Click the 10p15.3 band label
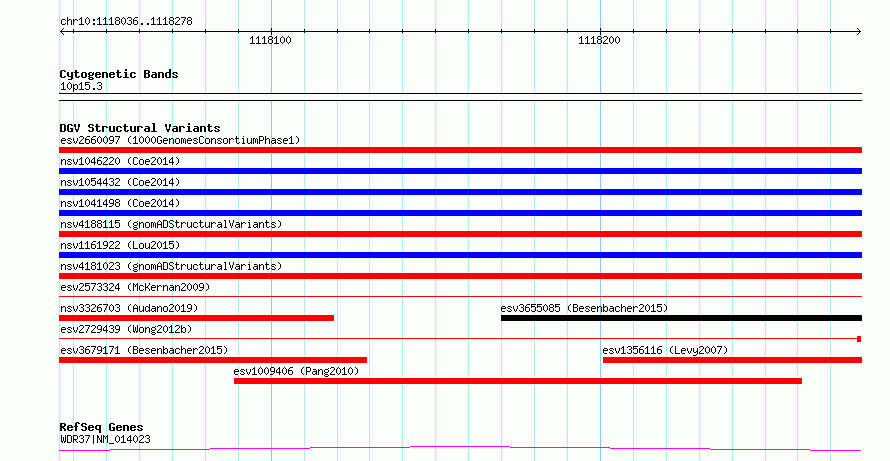The width and height of the screenshot is (890, 461). click(81, 87)
